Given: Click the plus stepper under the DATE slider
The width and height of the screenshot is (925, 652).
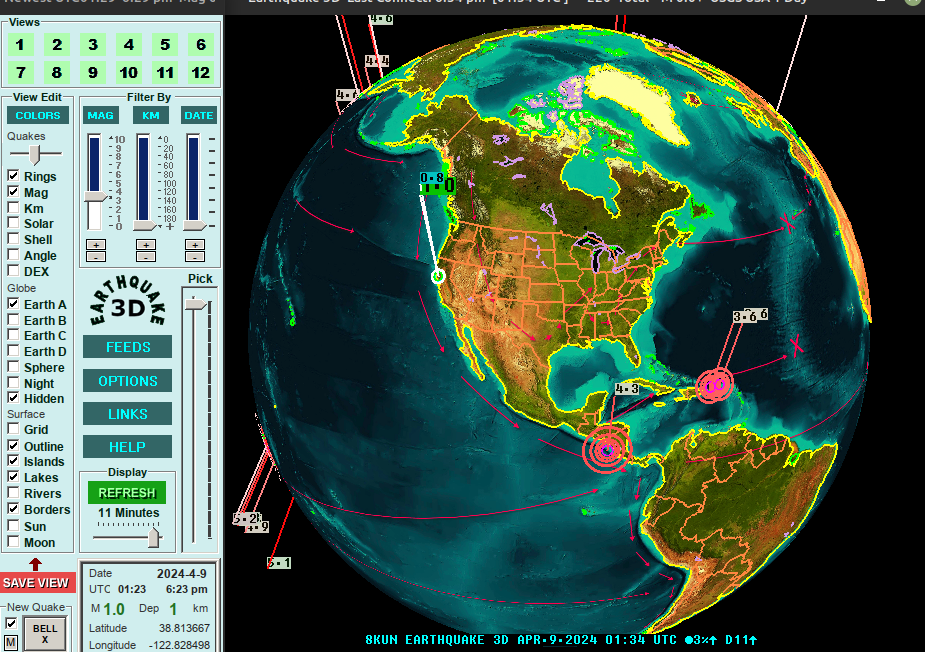Looking at the screenshot, I should click(195, 245).
